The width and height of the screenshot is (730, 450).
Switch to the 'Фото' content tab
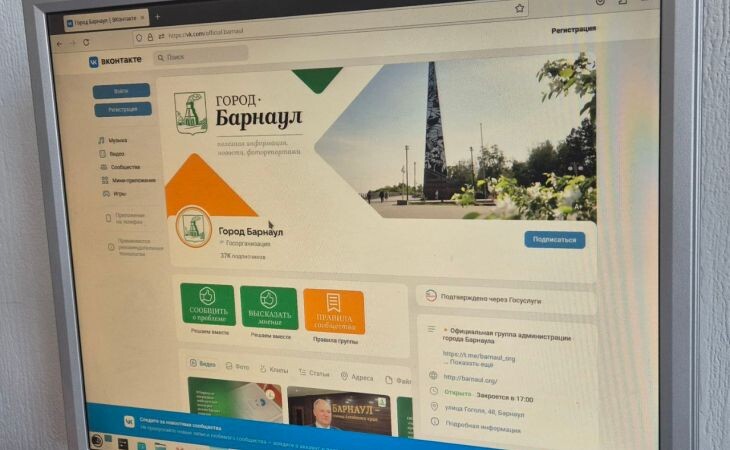click(x=237, y=367)
